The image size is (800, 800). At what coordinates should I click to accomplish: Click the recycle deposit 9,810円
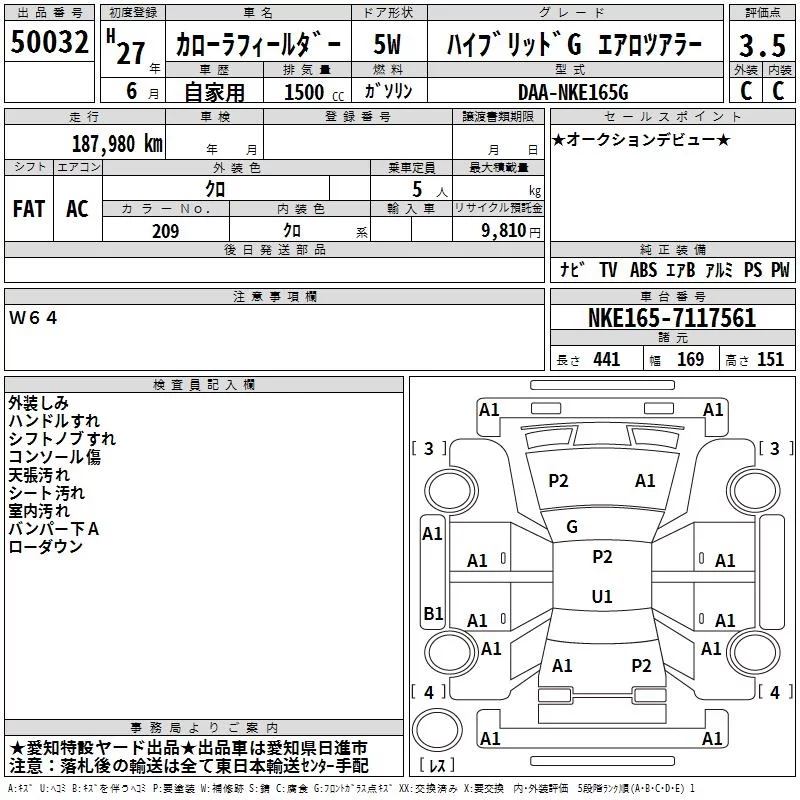tap(511, 231)
